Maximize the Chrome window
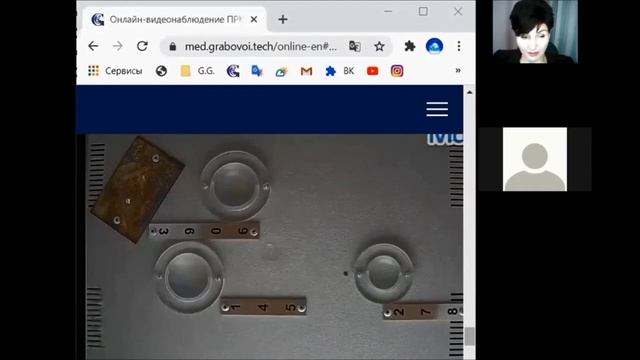640x360 pixels. (423, 11)
